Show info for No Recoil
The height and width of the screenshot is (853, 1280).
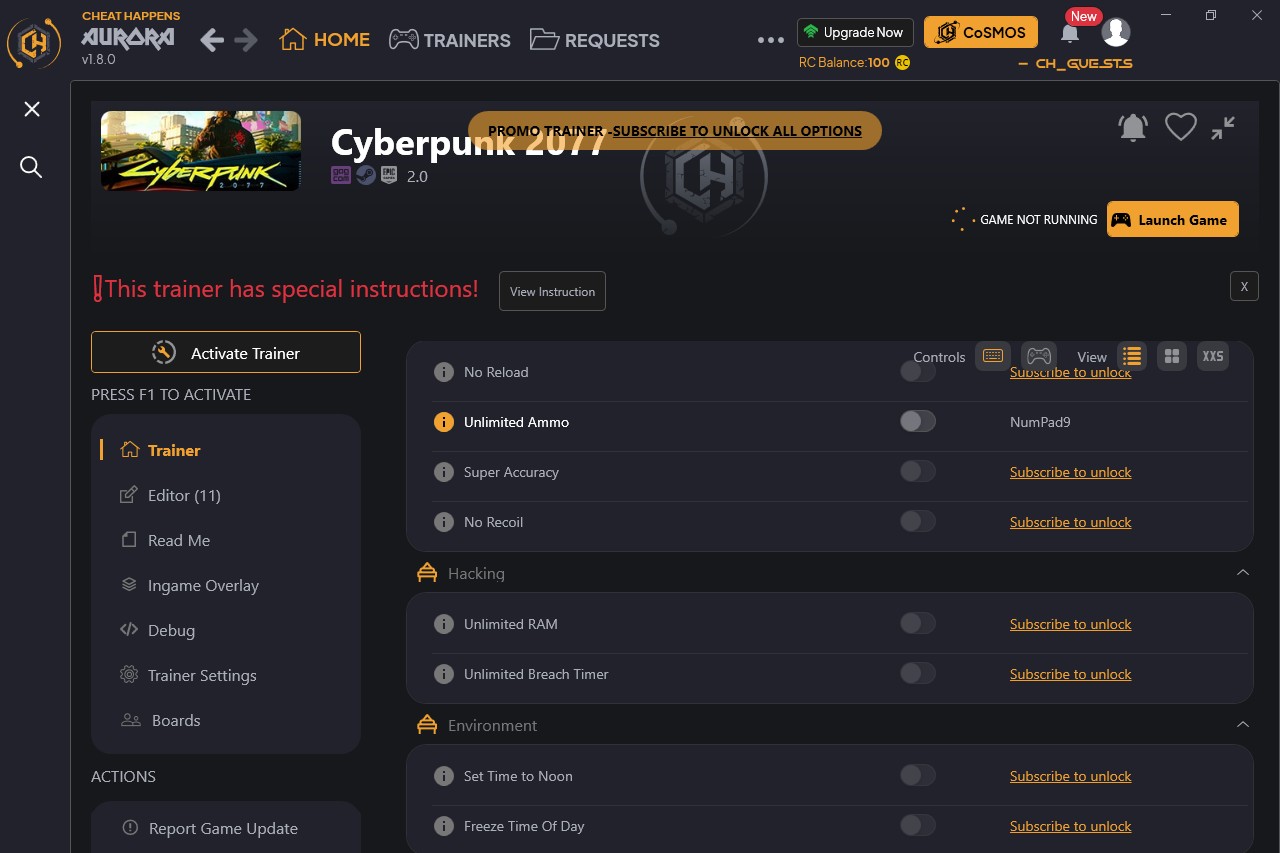444,522
